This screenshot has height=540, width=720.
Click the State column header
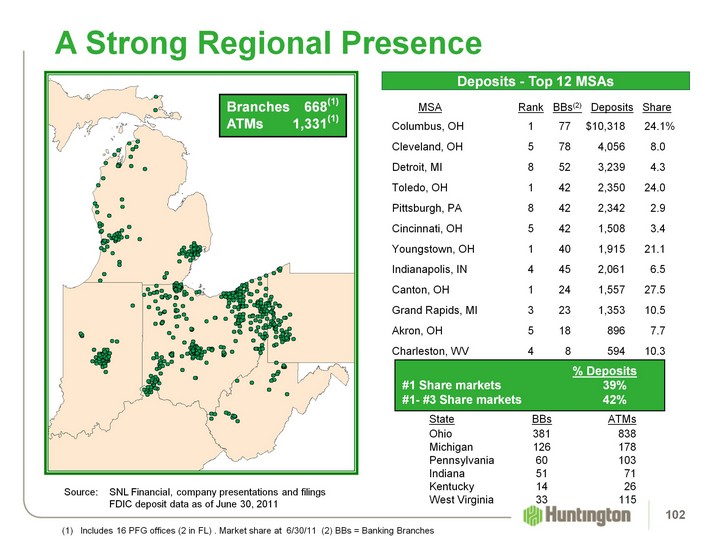tap(441, 419)
